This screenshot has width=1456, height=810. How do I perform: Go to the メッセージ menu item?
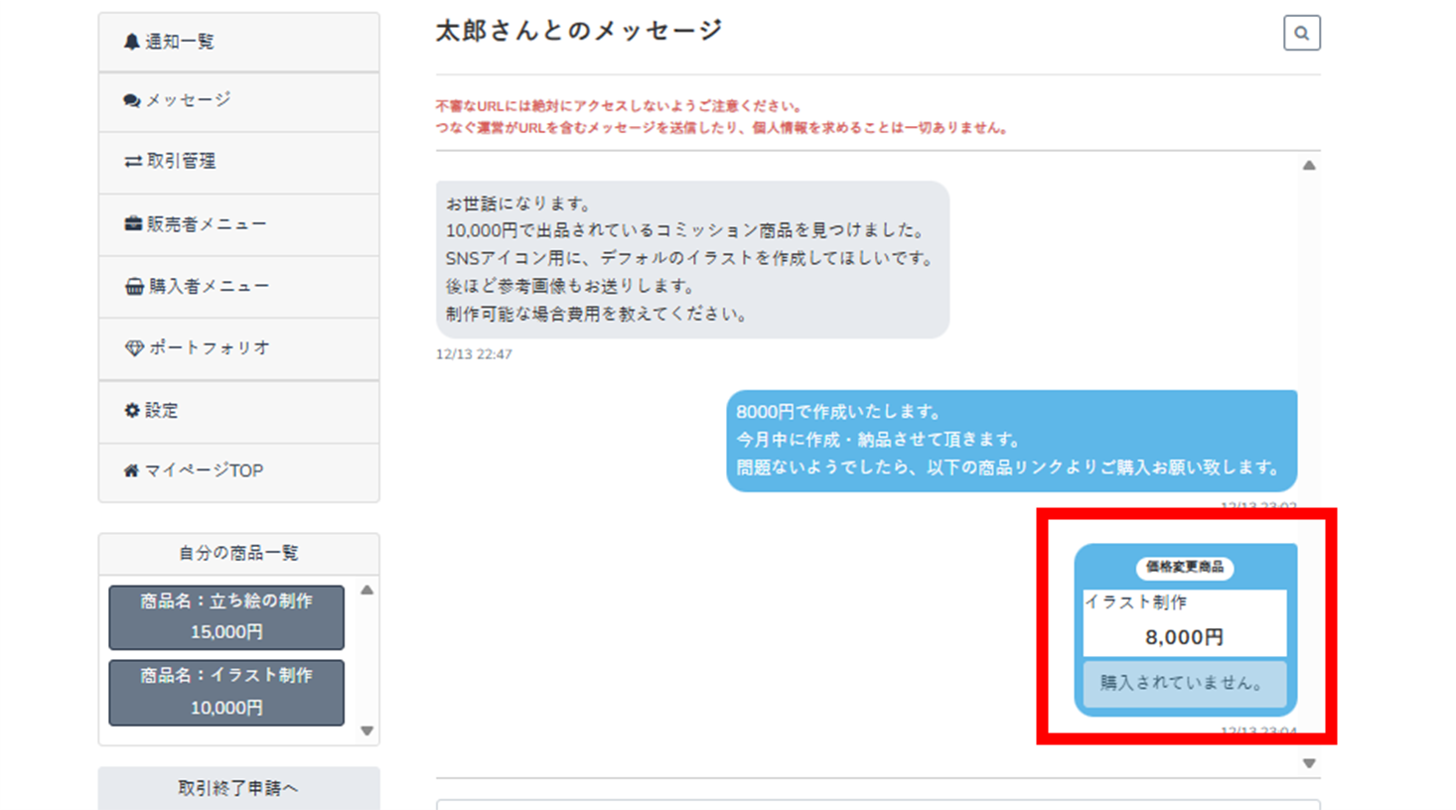pyautogui.click(x=239, y=102)
